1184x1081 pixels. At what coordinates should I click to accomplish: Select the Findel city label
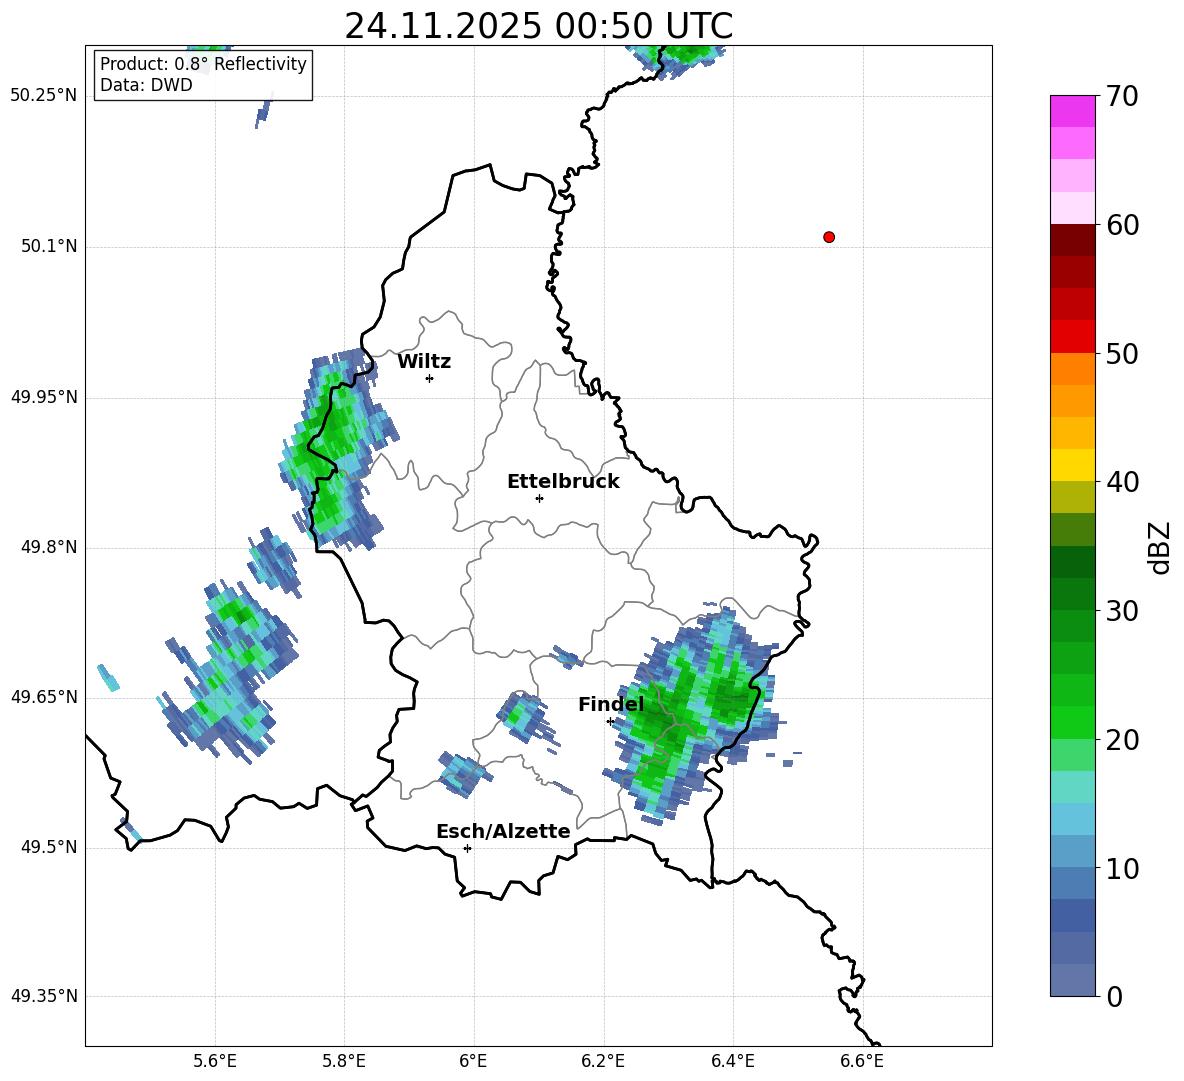[611, 704]
